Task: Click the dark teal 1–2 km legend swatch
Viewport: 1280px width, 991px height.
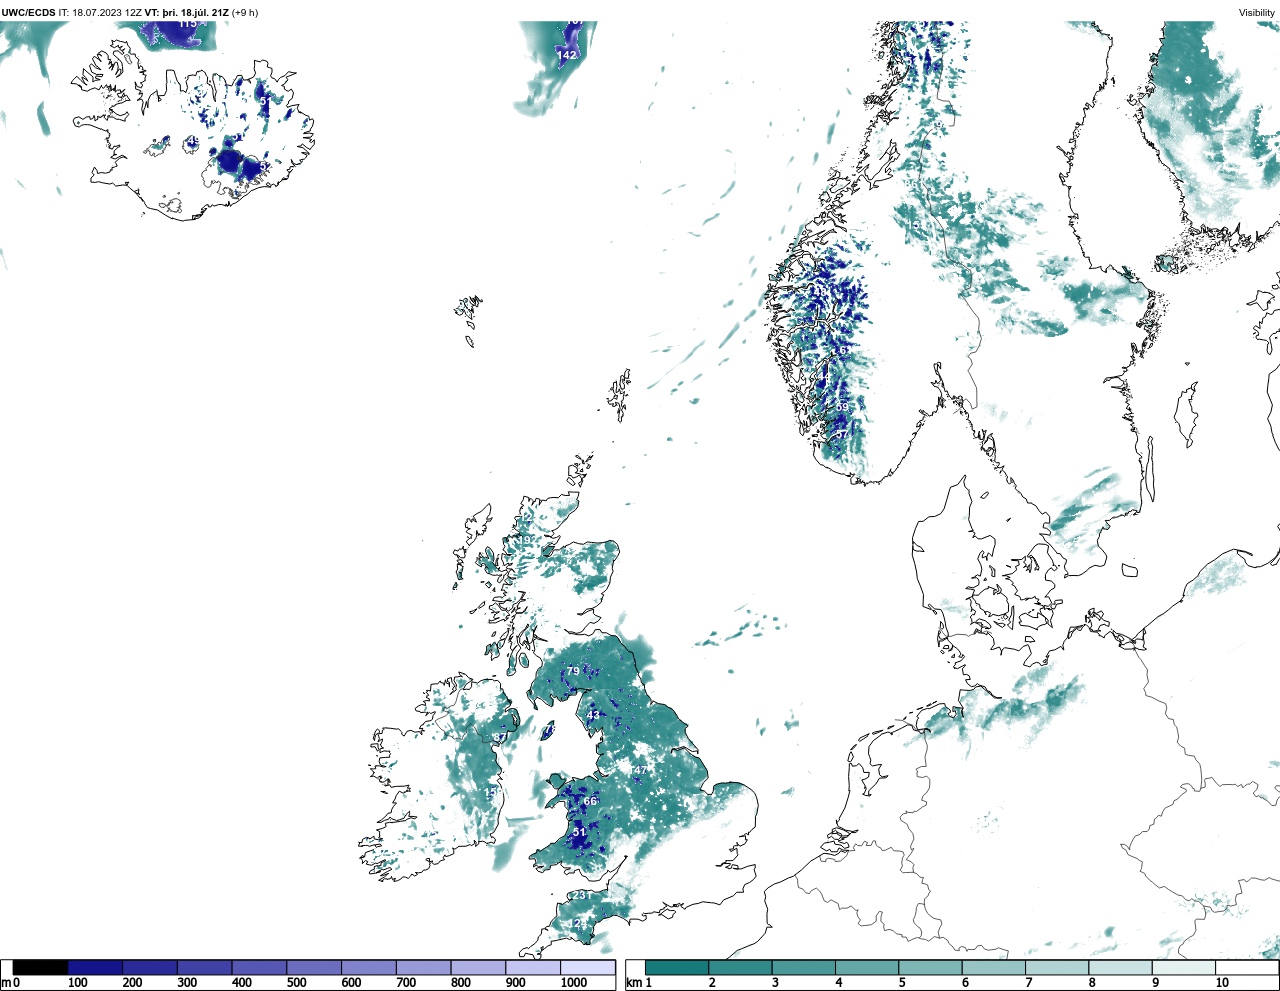Action: pos(677,967)
